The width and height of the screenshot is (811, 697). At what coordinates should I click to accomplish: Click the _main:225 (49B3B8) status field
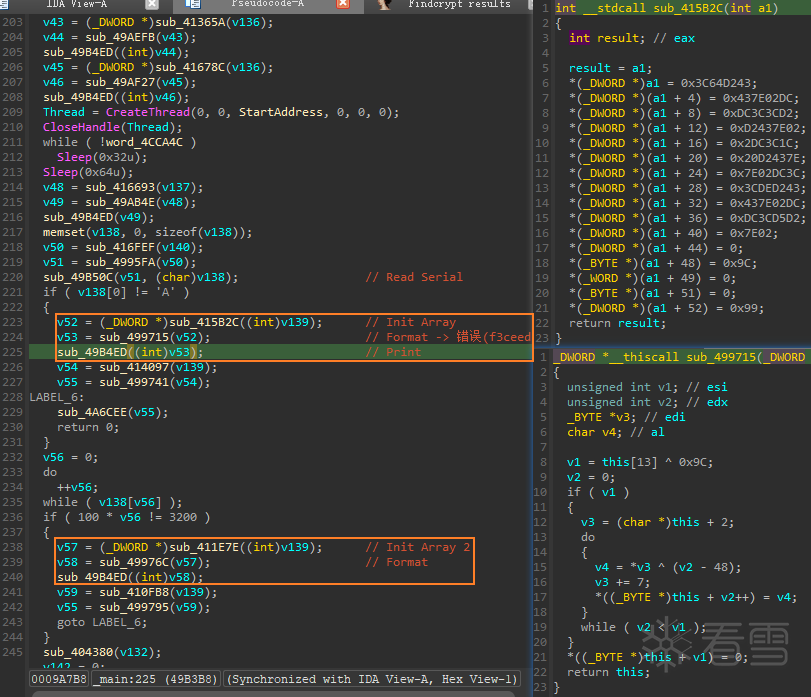pos(157,679)
